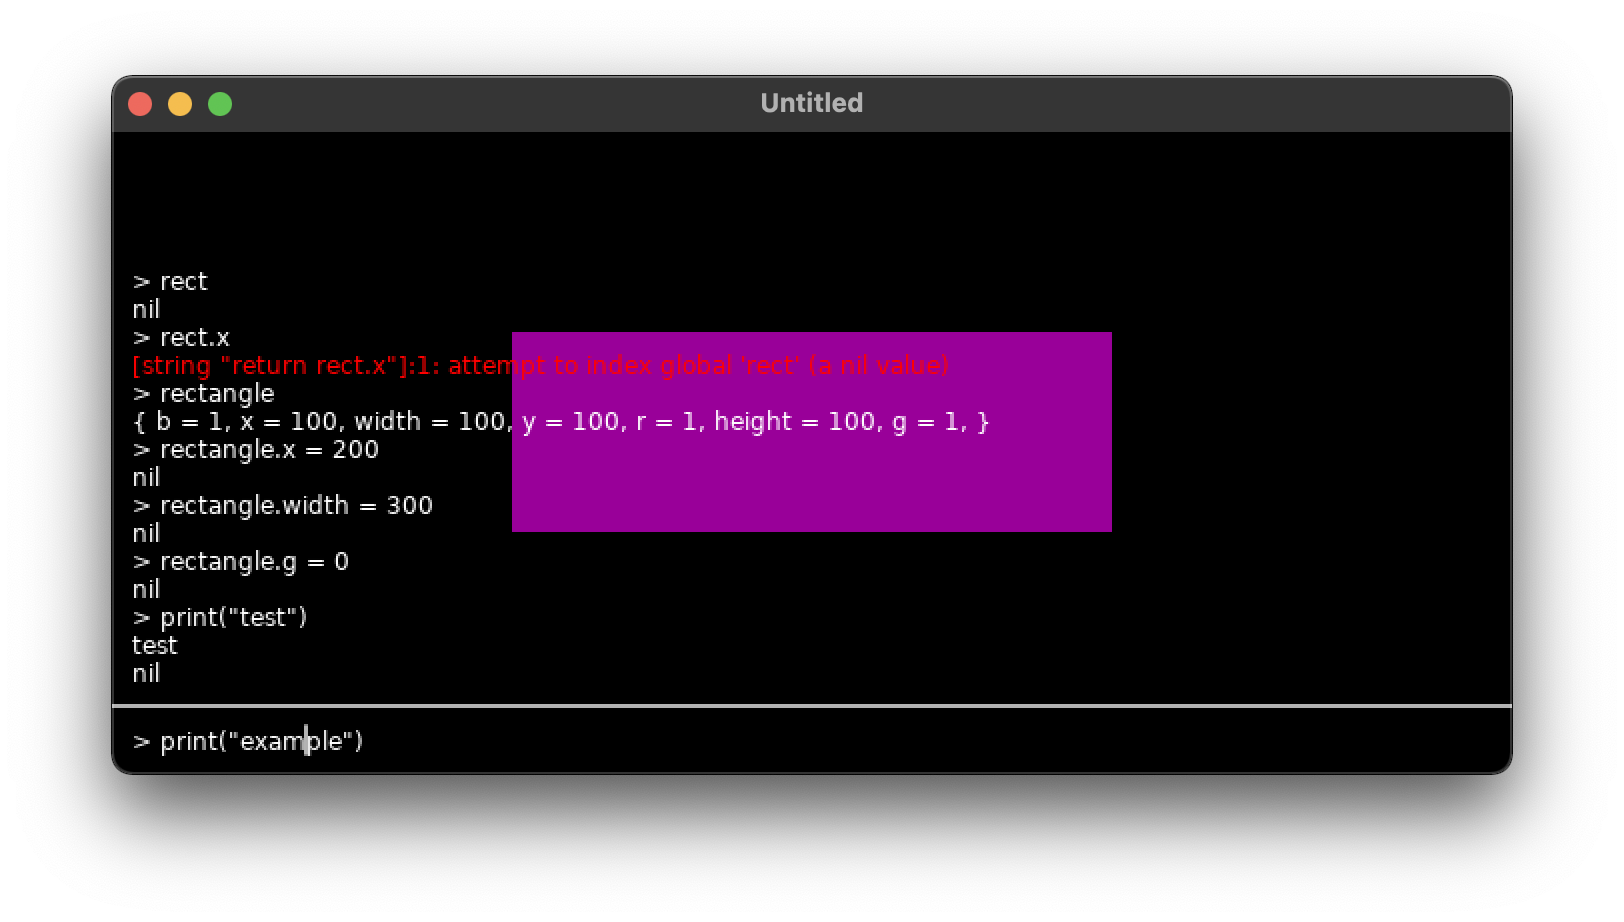Click the "> rectangle.g = 0" line
The image size is (1624, 922).
241,562
